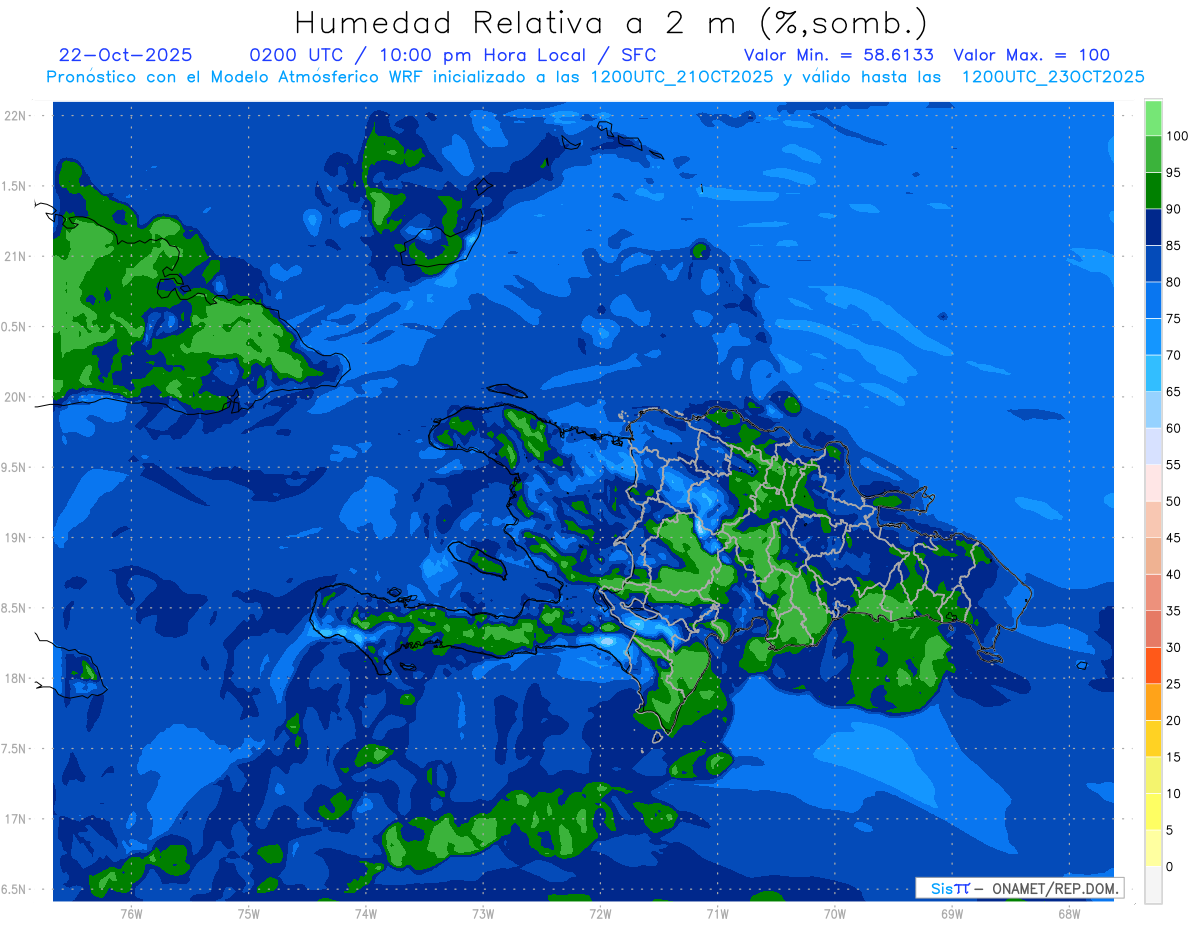Click the '22N' latitude axis label
This screenshot has height=927, width=1200.
tap(13, 116)
